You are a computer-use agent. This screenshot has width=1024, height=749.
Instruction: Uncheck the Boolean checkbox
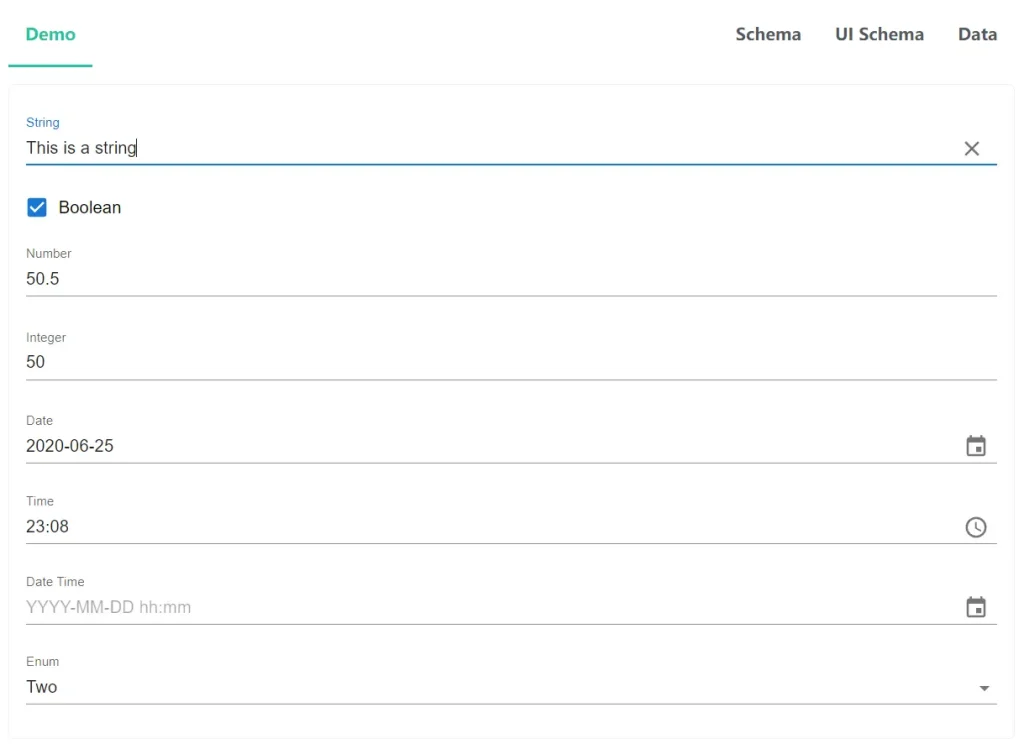[37, 208]
